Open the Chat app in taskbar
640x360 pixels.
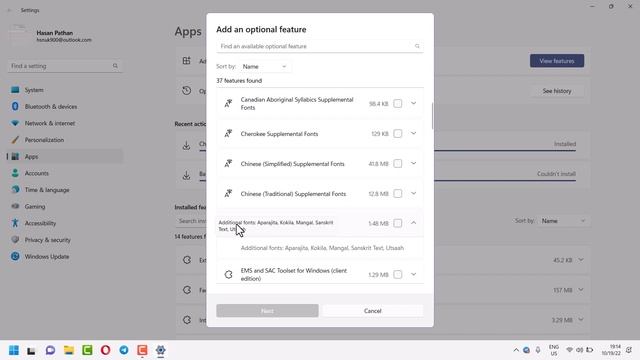(x=50, y=350)
